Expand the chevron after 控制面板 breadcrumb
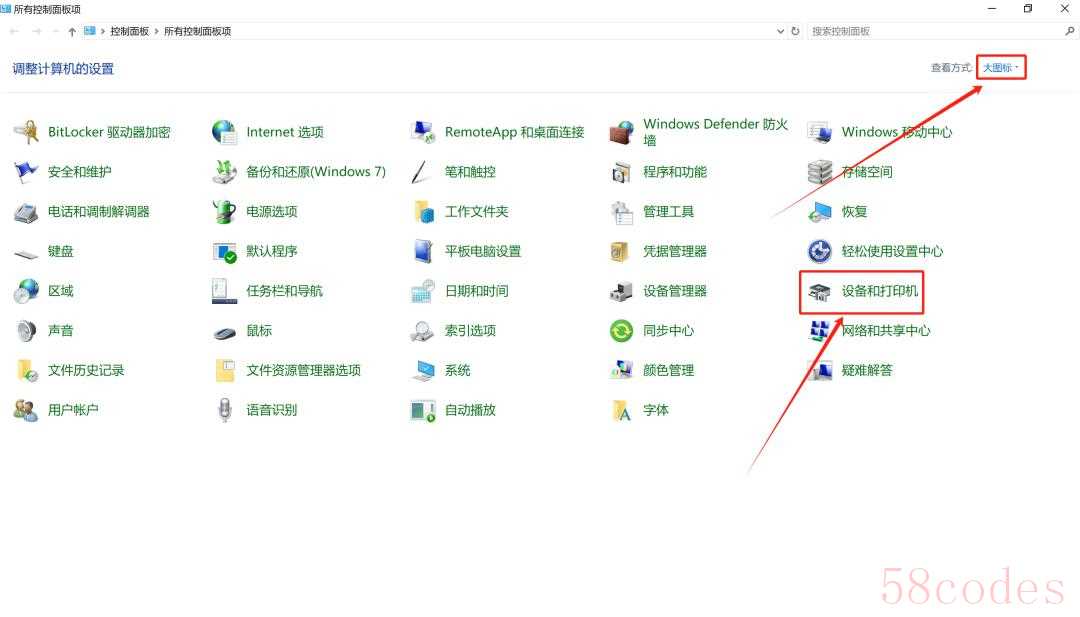 (156, 31)
